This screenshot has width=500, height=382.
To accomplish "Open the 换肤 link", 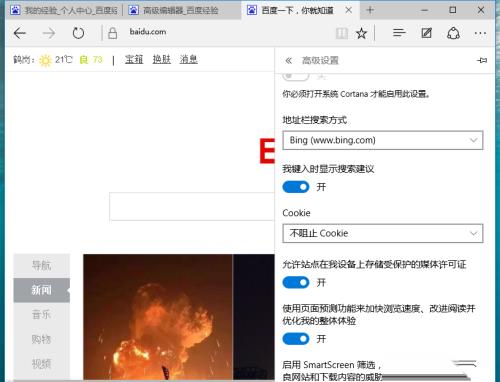I will (x=162, y=59).
